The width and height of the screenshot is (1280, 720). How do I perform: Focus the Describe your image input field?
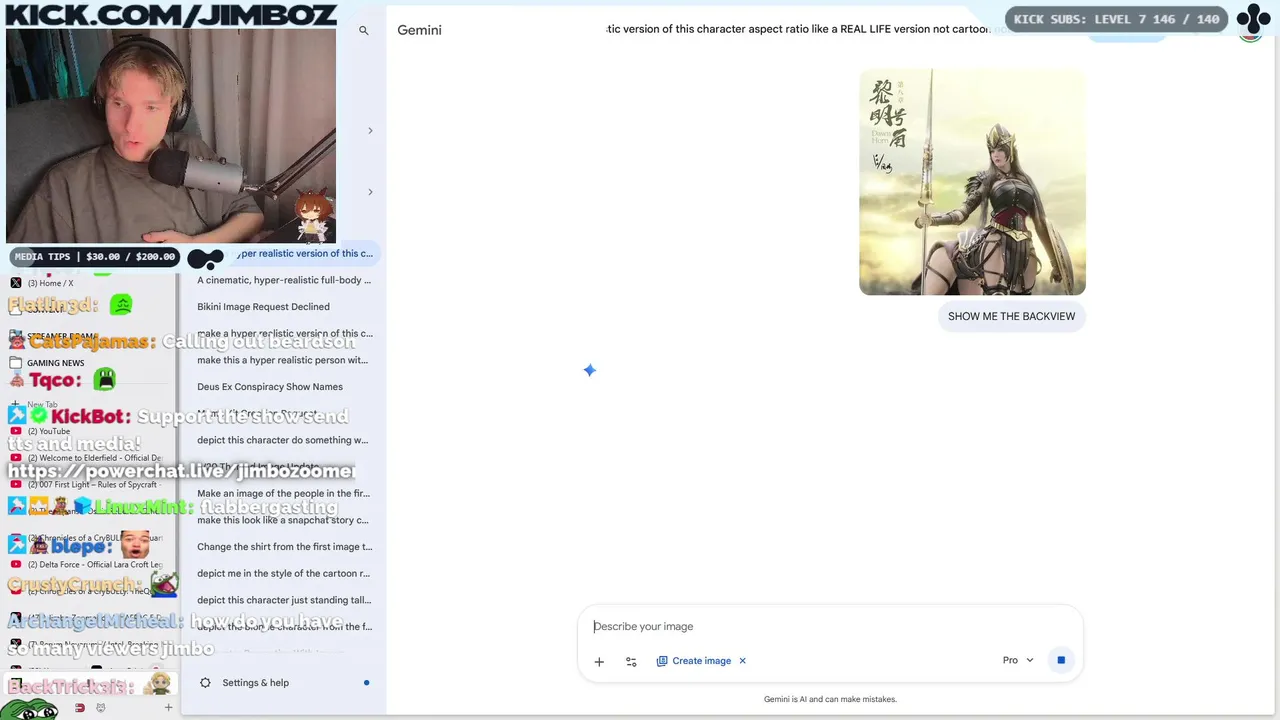coord(830,626)
